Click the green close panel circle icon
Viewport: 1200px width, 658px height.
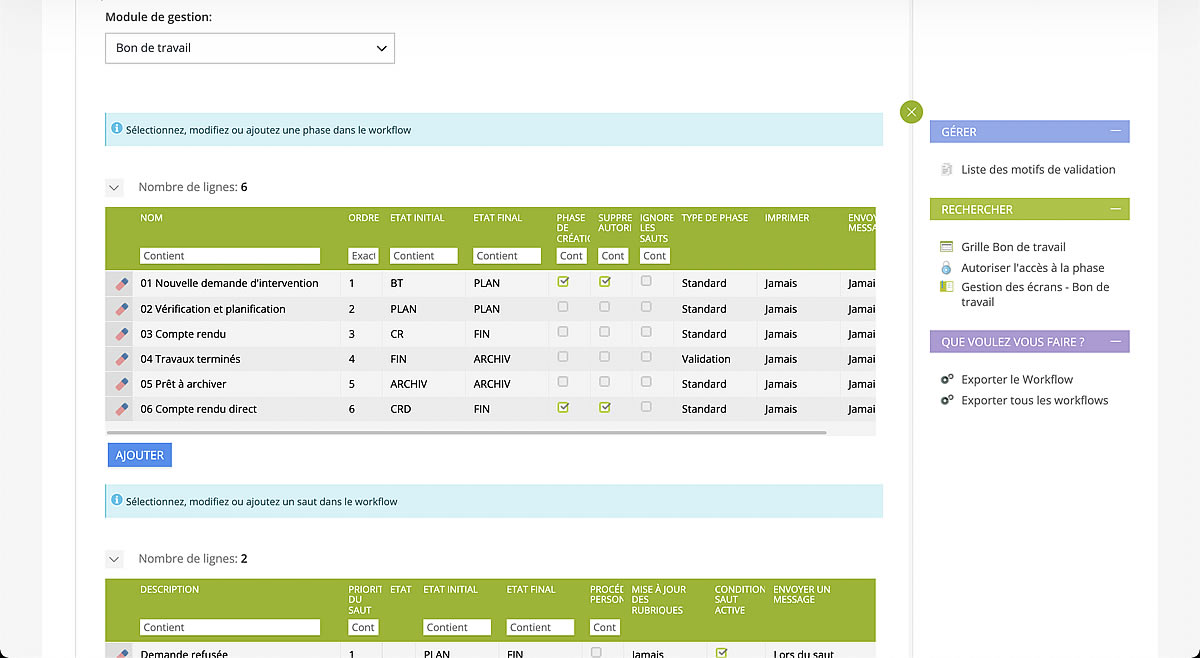(911, 112)
